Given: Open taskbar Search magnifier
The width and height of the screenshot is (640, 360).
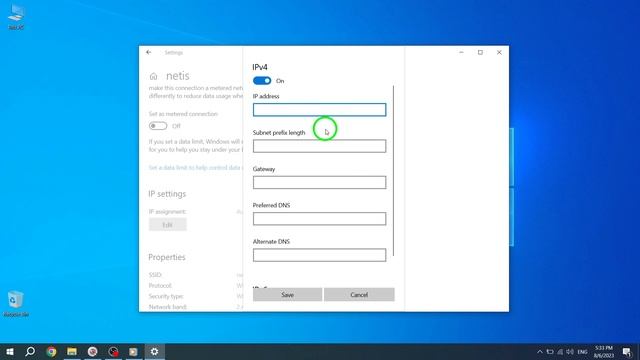Looking at the screenshot, I should [30, 351].
